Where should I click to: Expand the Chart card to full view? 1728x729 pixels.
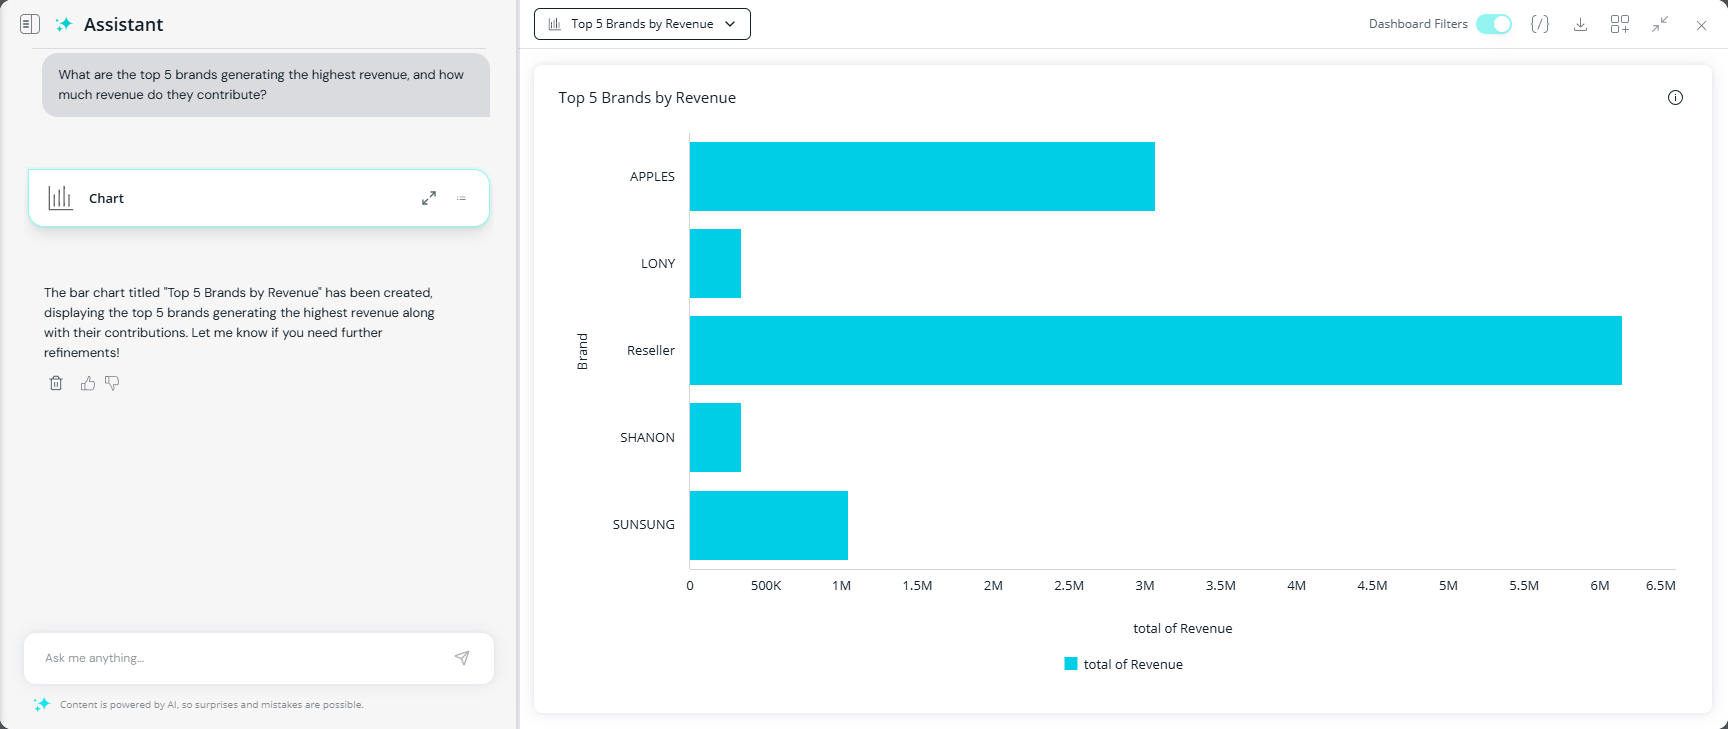point(429,198)
